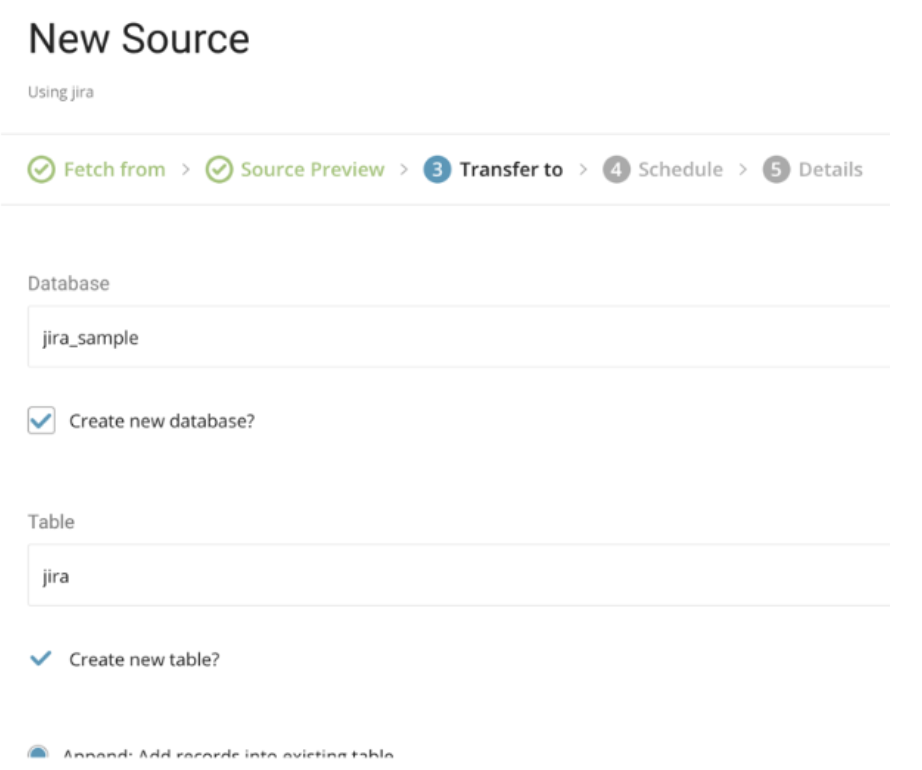Select the Append radio button

click(38, 753)
